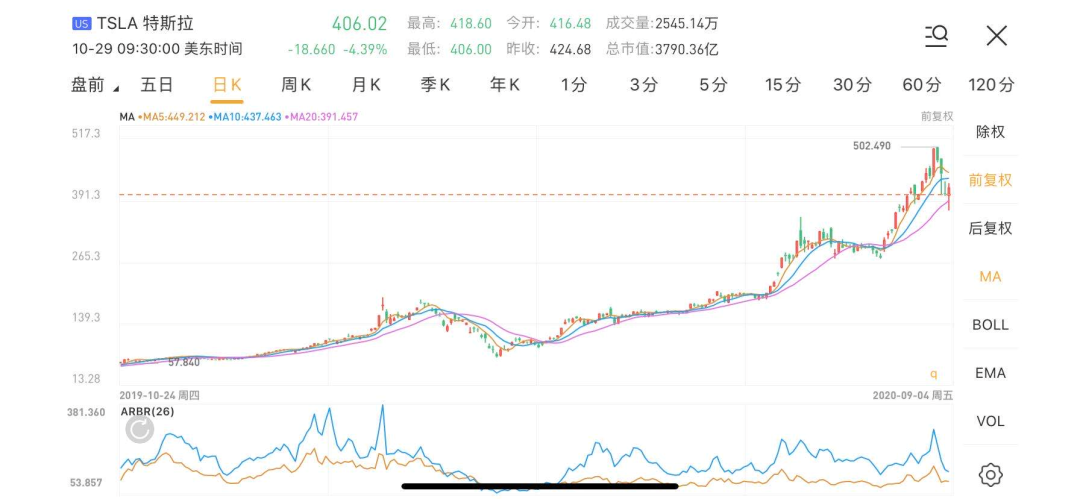Choose 前复权 in the right sidebar
The image size is (1080, 499).
coord(990,180)
